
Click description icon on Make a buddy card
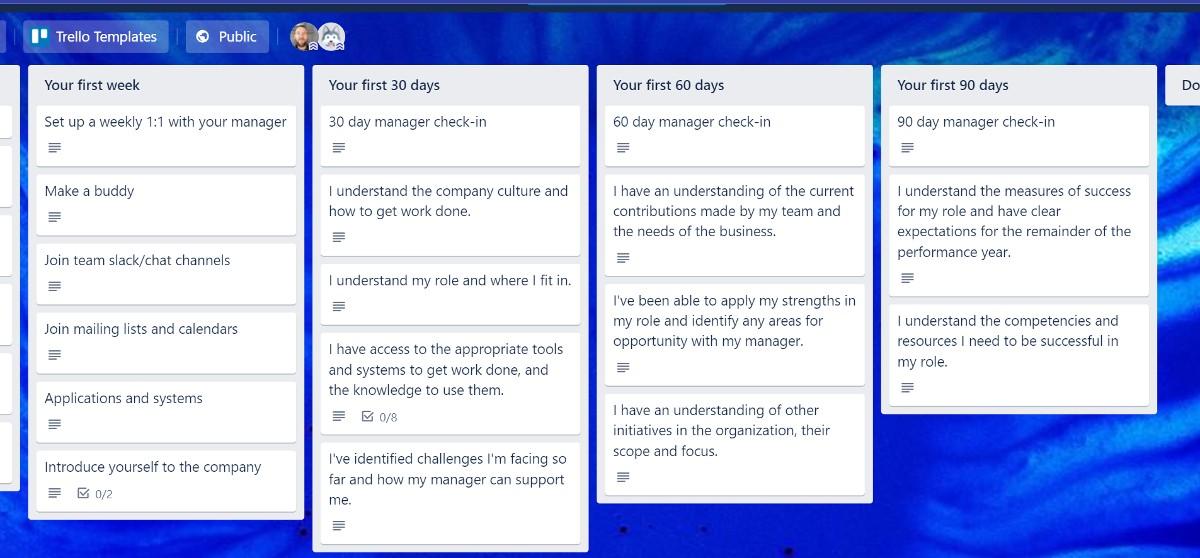pyautogui.click(x=55, y=217)
